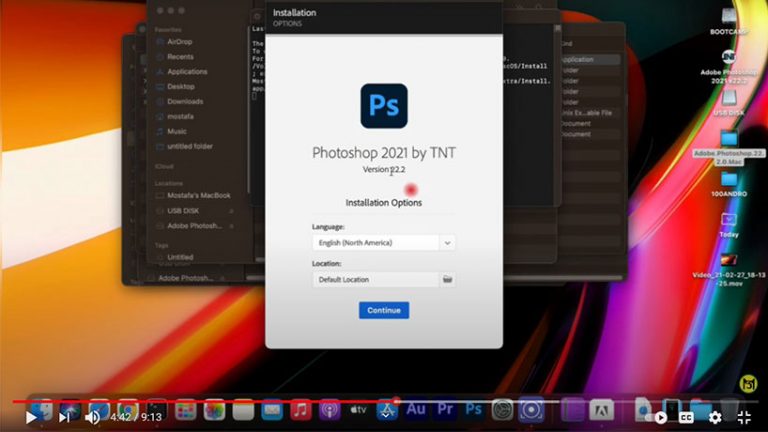This screenshot has width=768, height=432.
Task: Eject USB DISK in Finder sidebar
Action: coord(231,211)
